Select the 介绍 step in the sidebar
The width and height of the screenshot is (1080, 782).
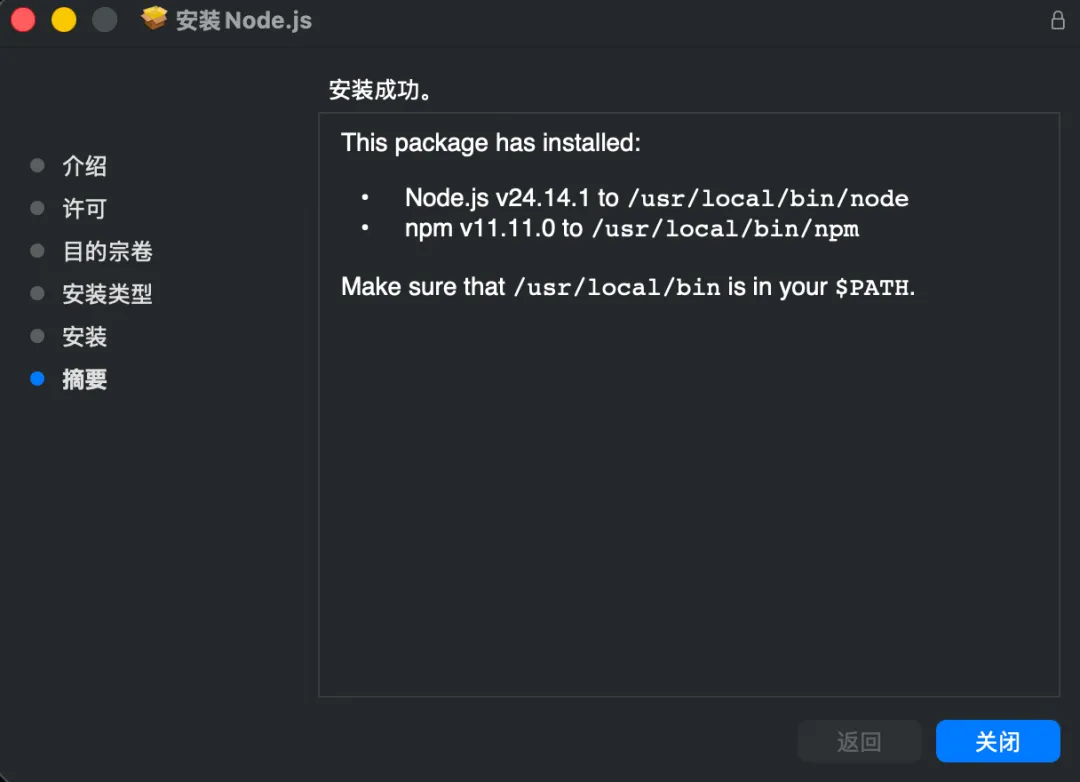pyautogui.click(x=84, y=166)
